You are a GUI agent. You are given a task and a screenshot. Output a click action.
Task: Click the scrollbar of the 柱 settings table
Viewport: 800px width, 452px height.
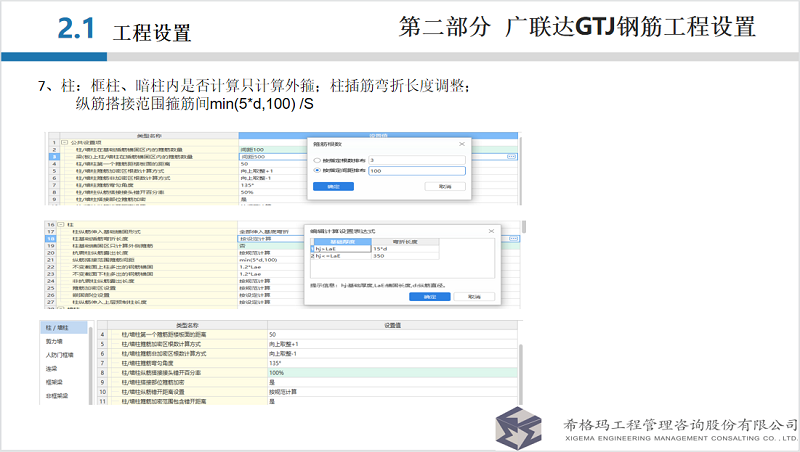523,227
